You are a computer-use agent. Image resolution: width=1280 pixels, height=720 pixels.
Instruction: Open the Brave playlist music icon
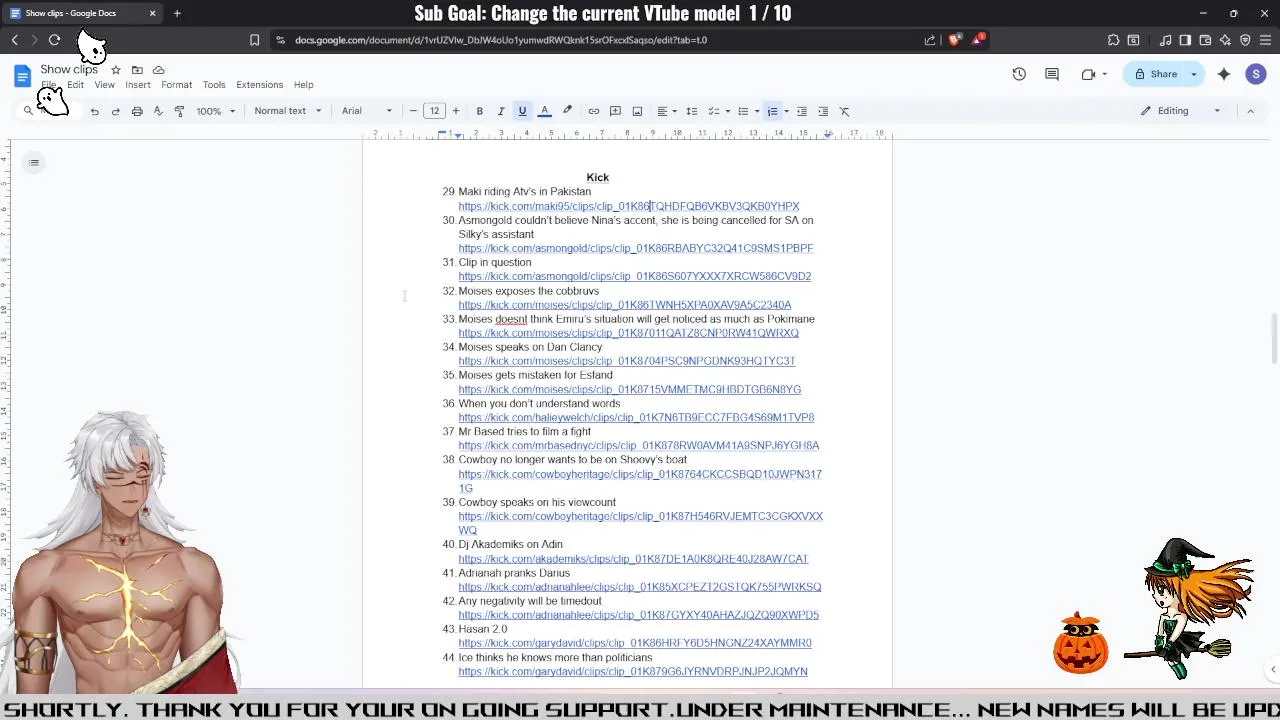[x=1165, y=40]
